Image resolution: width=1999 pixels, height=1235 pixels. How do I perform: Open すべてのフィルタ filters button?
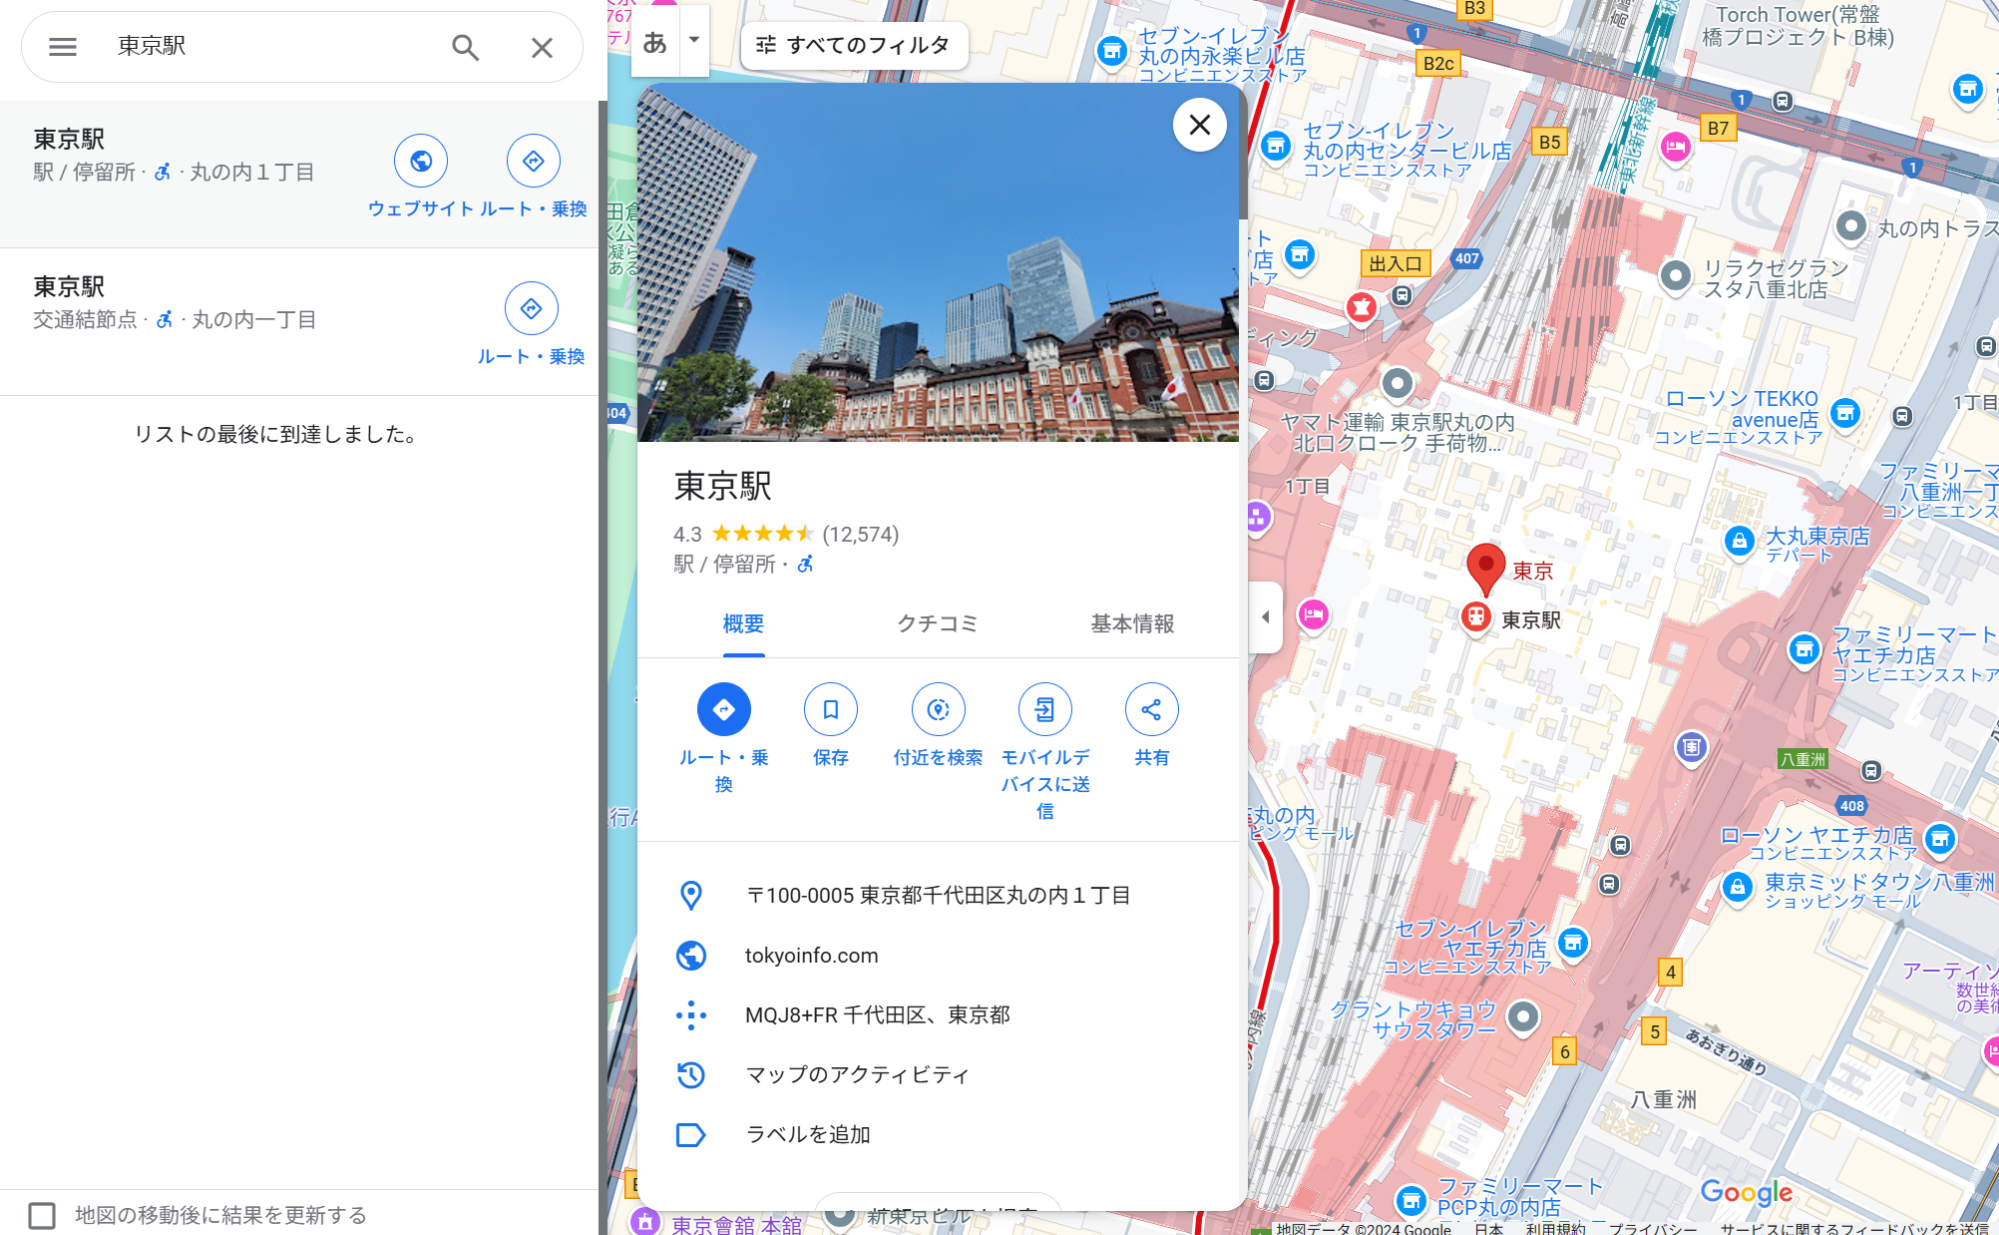[x=854, y=45]
